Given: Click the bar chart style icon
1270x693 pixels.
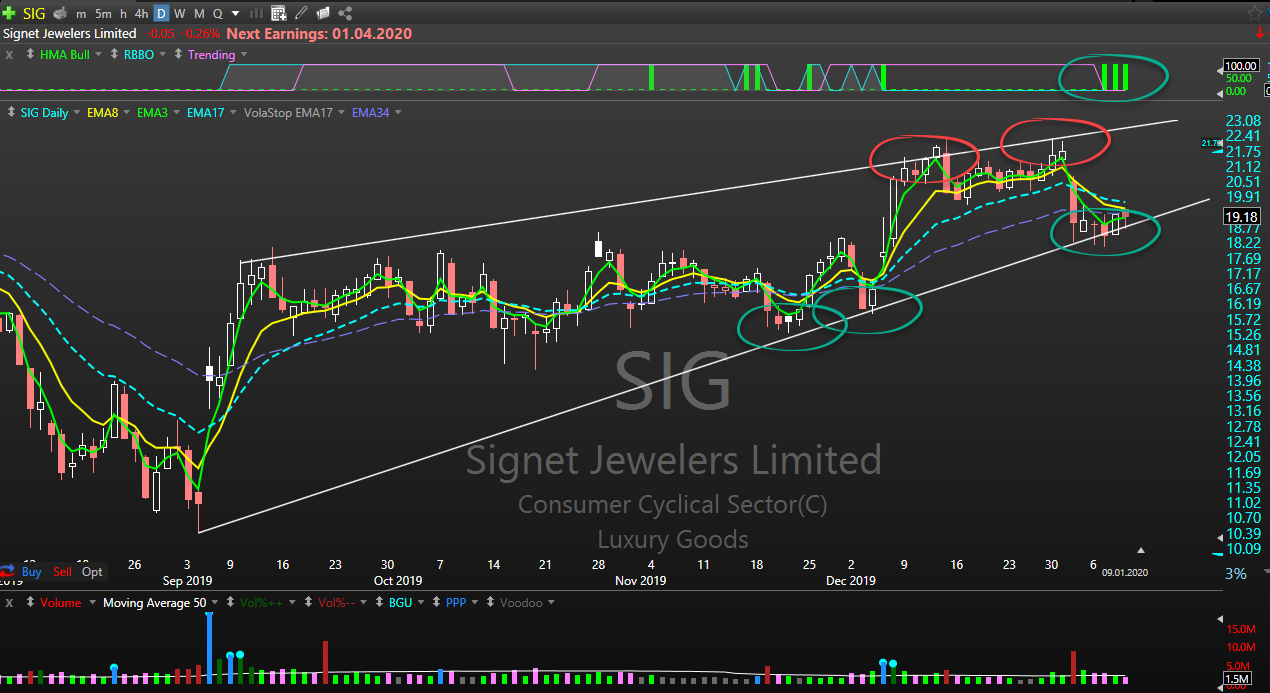Looking at the screenshot, I should [x=256, y=13].
